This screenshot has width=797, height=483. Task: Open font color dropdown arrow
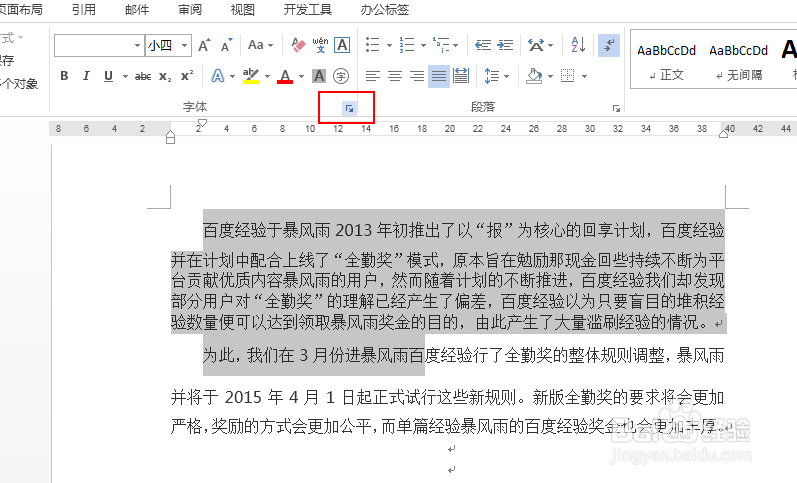(x=301, y=76)
